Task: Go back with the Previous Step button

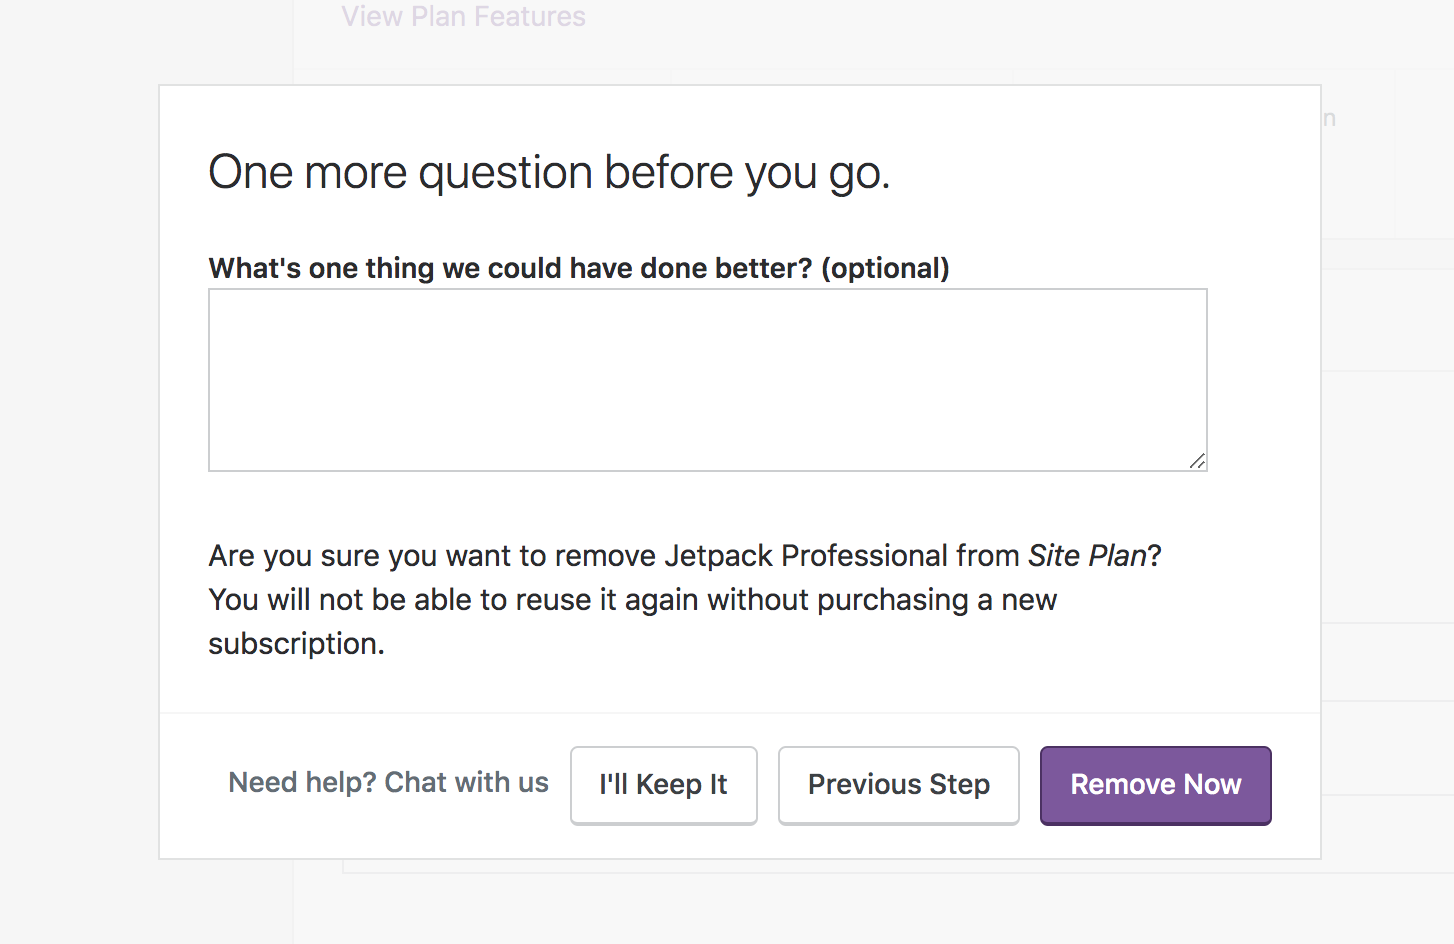Action: coord(898,785)
